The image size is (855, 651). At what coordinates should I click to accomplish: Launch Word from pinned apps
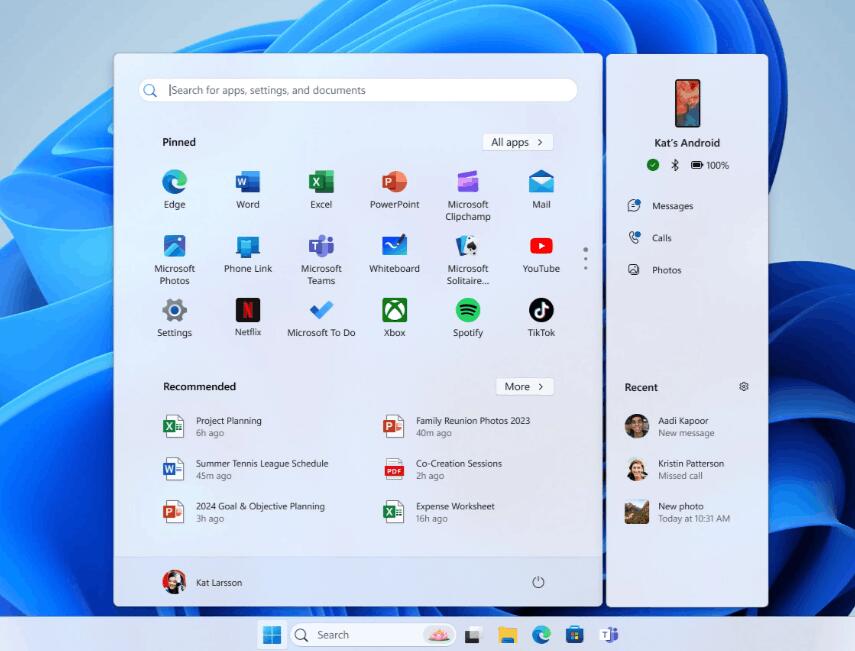pyautogui.click(x=248, y=189)
